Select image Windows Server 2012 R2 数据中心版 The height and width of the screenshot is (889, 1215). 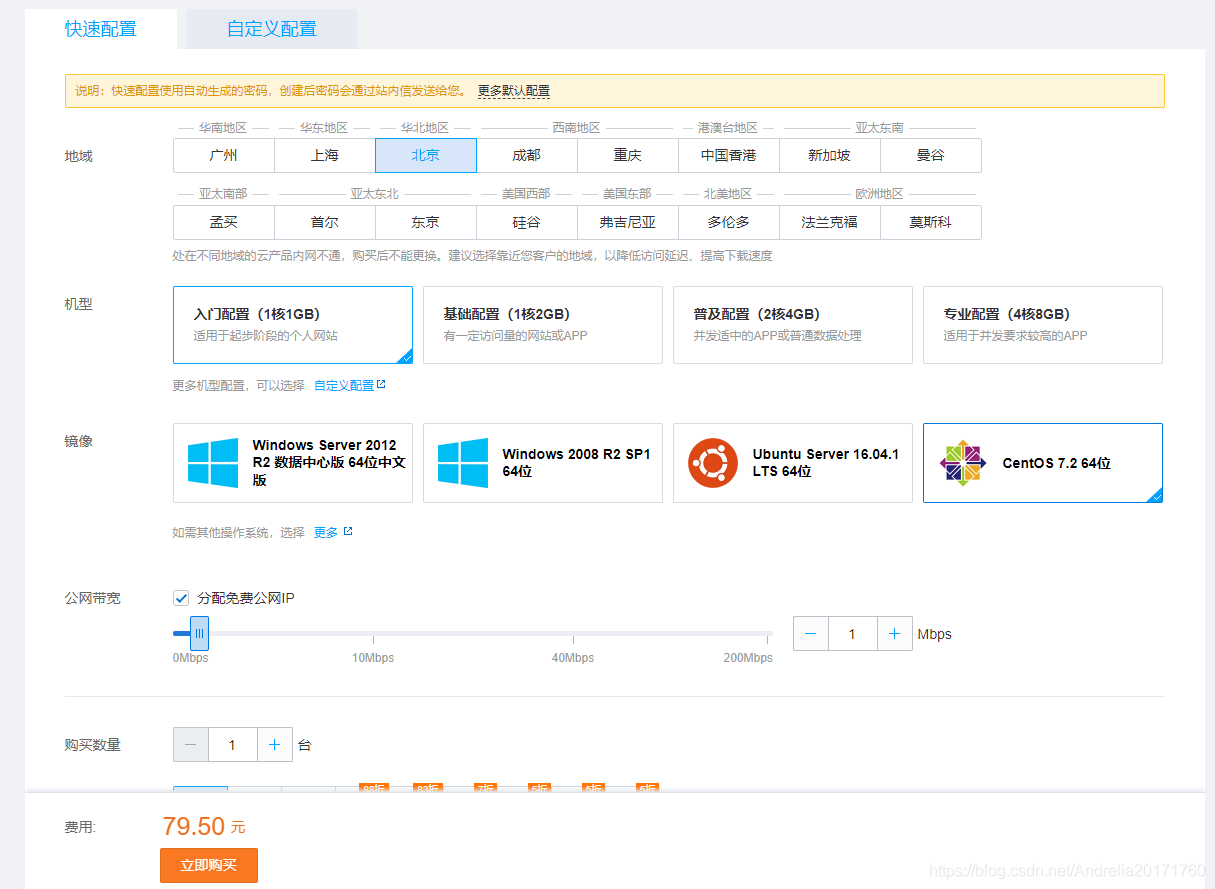point(293,463)
